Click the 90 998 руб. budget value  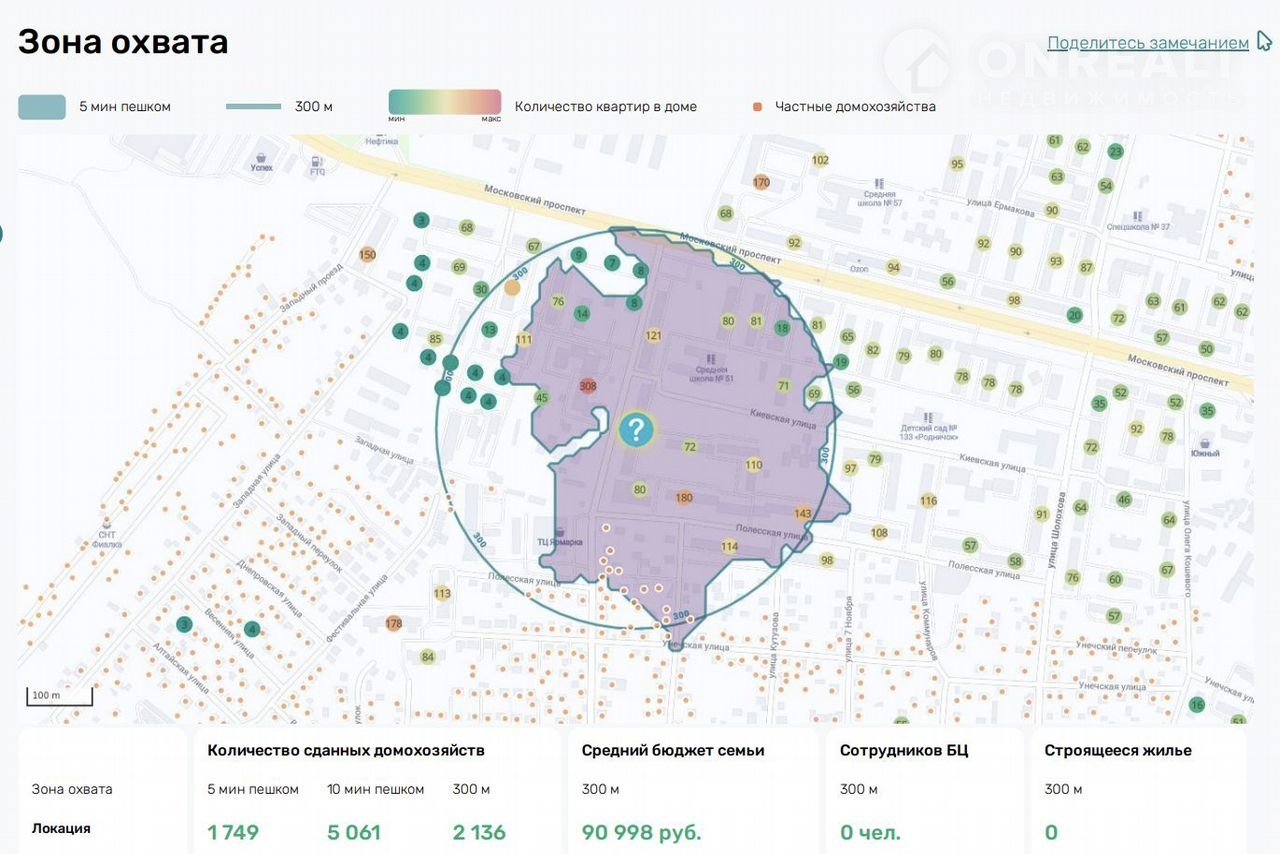coord(641,832)
